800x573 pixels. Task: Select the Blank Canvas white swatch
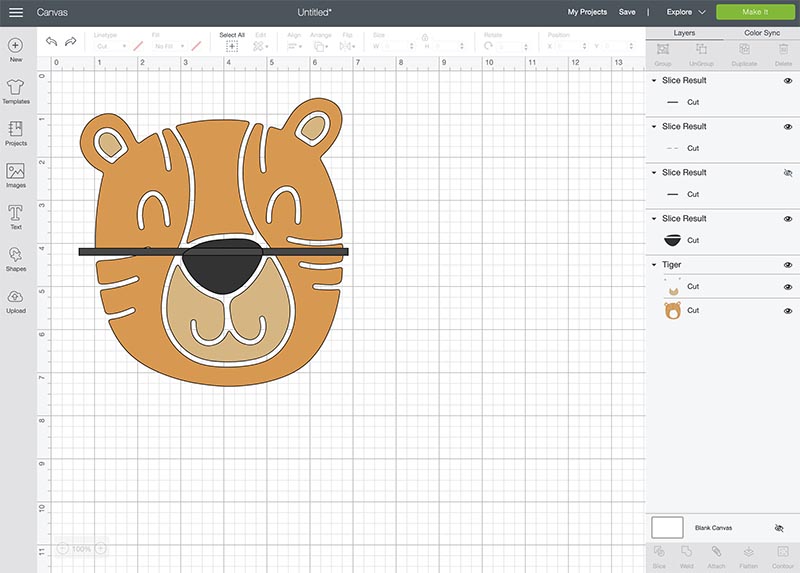pyautogui.click(x=667, y=527)
